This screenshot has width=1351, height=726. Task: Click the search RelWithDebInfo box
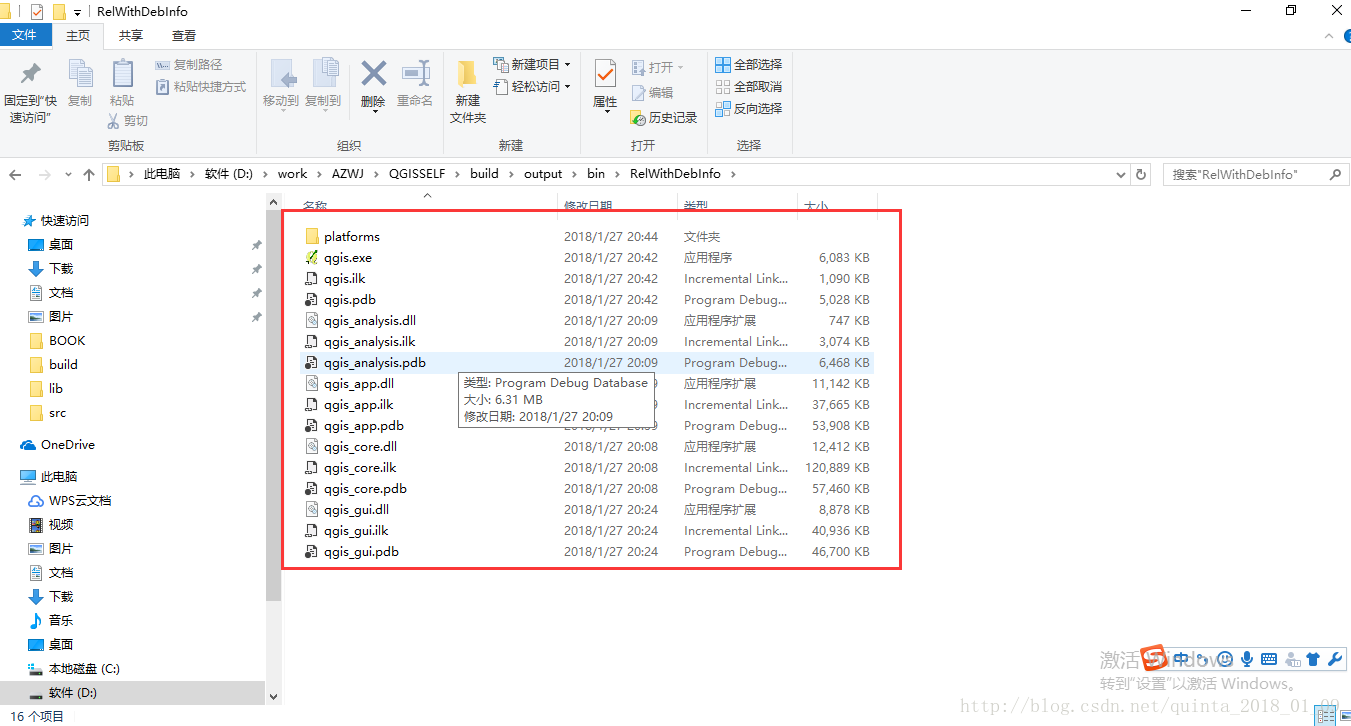(1256, 174)
